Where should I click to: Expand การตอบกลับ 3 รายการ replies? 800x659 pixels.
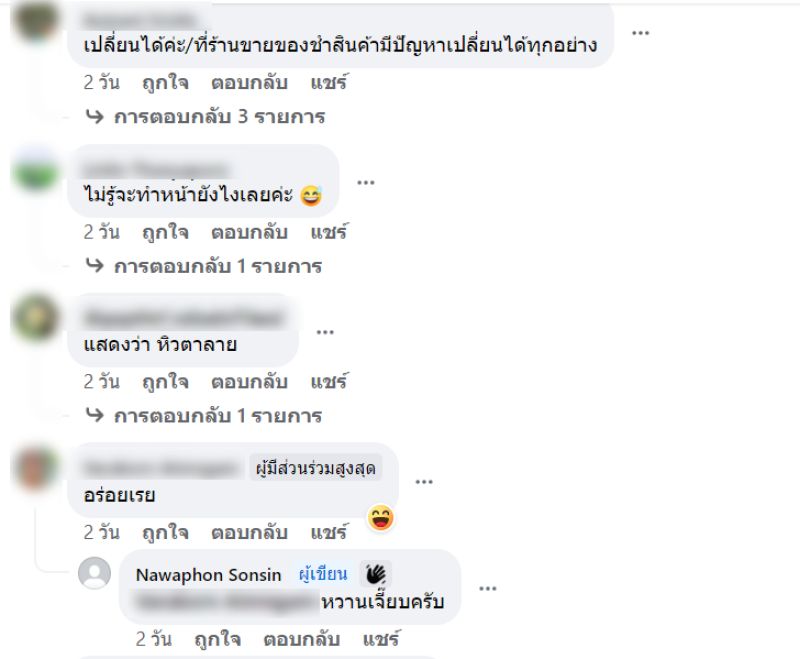pyautogui.click(x=205, y=117)
